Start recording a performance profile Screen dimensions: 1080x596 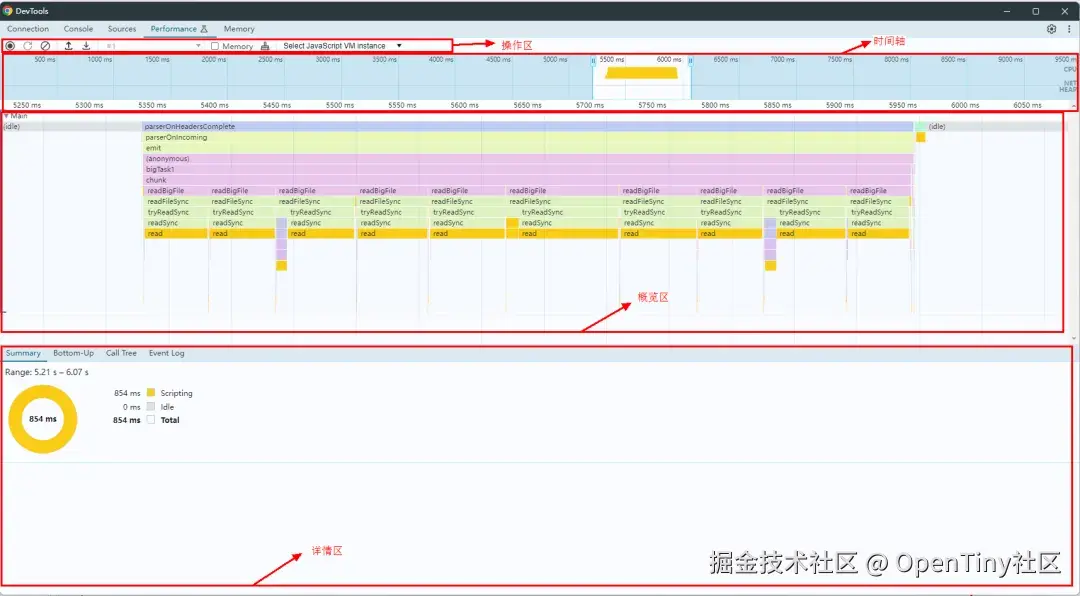[x=10, y=46]
